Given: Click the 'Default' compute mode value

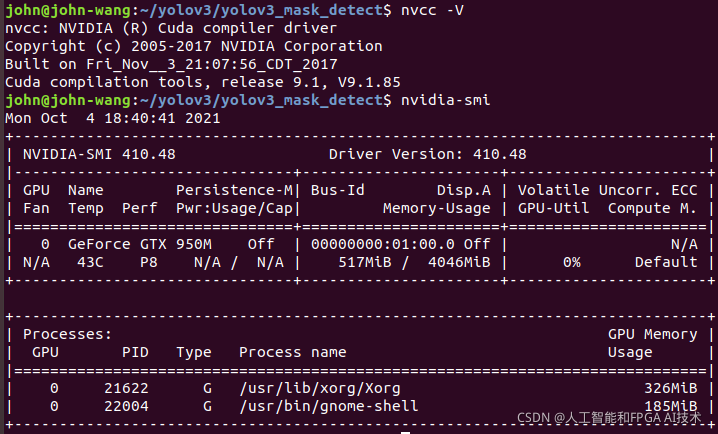Looking at the screenshot, I should [x=666, y=262].
